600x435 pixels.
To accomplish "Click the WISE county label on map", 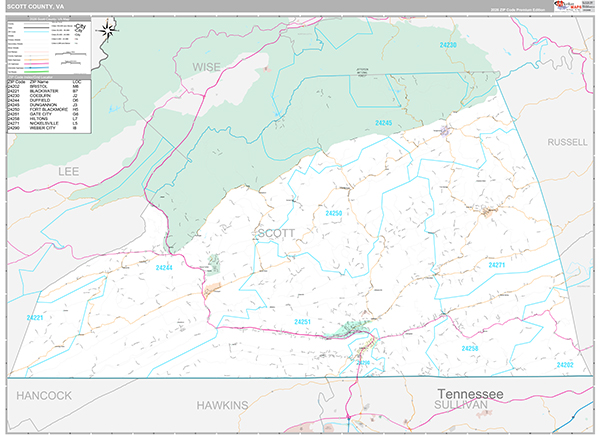I will tap(207, 67).
